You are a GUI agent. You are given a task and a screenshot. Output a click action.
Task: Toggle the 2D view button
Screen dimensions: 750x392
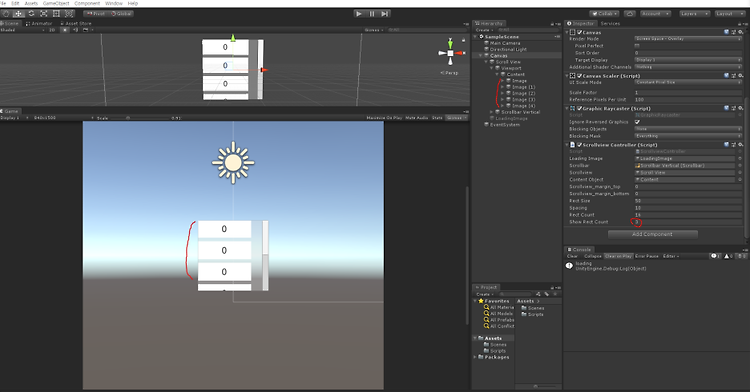52,30
